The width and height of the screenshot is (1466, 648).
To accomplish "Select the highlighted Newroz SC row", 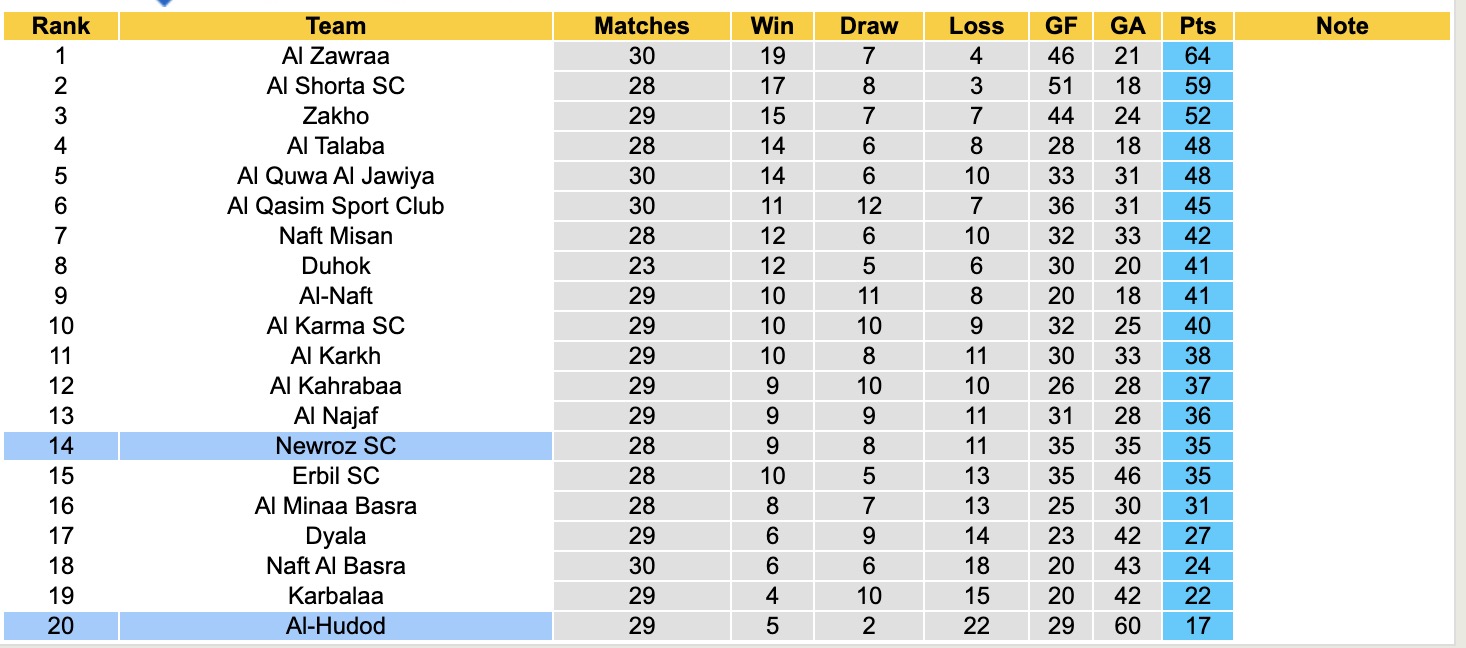I will point(335,446).
